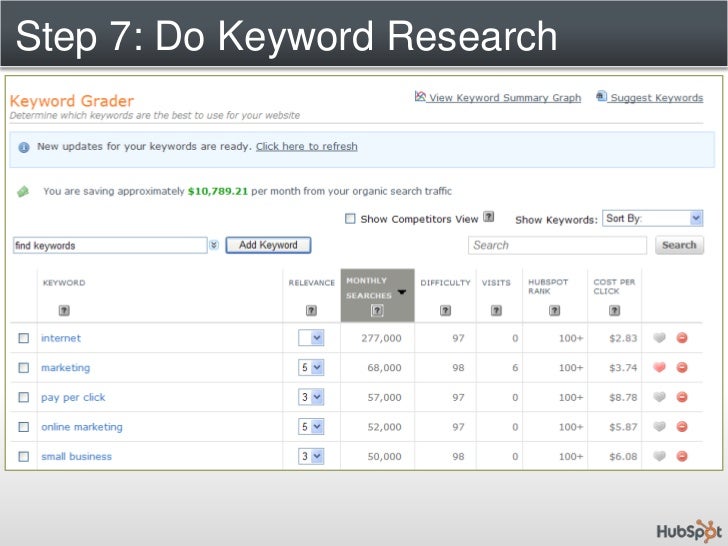This screenshot has width=728, height=546.
Task: Open relevance dropdown for small business
Action: (311, 456)
